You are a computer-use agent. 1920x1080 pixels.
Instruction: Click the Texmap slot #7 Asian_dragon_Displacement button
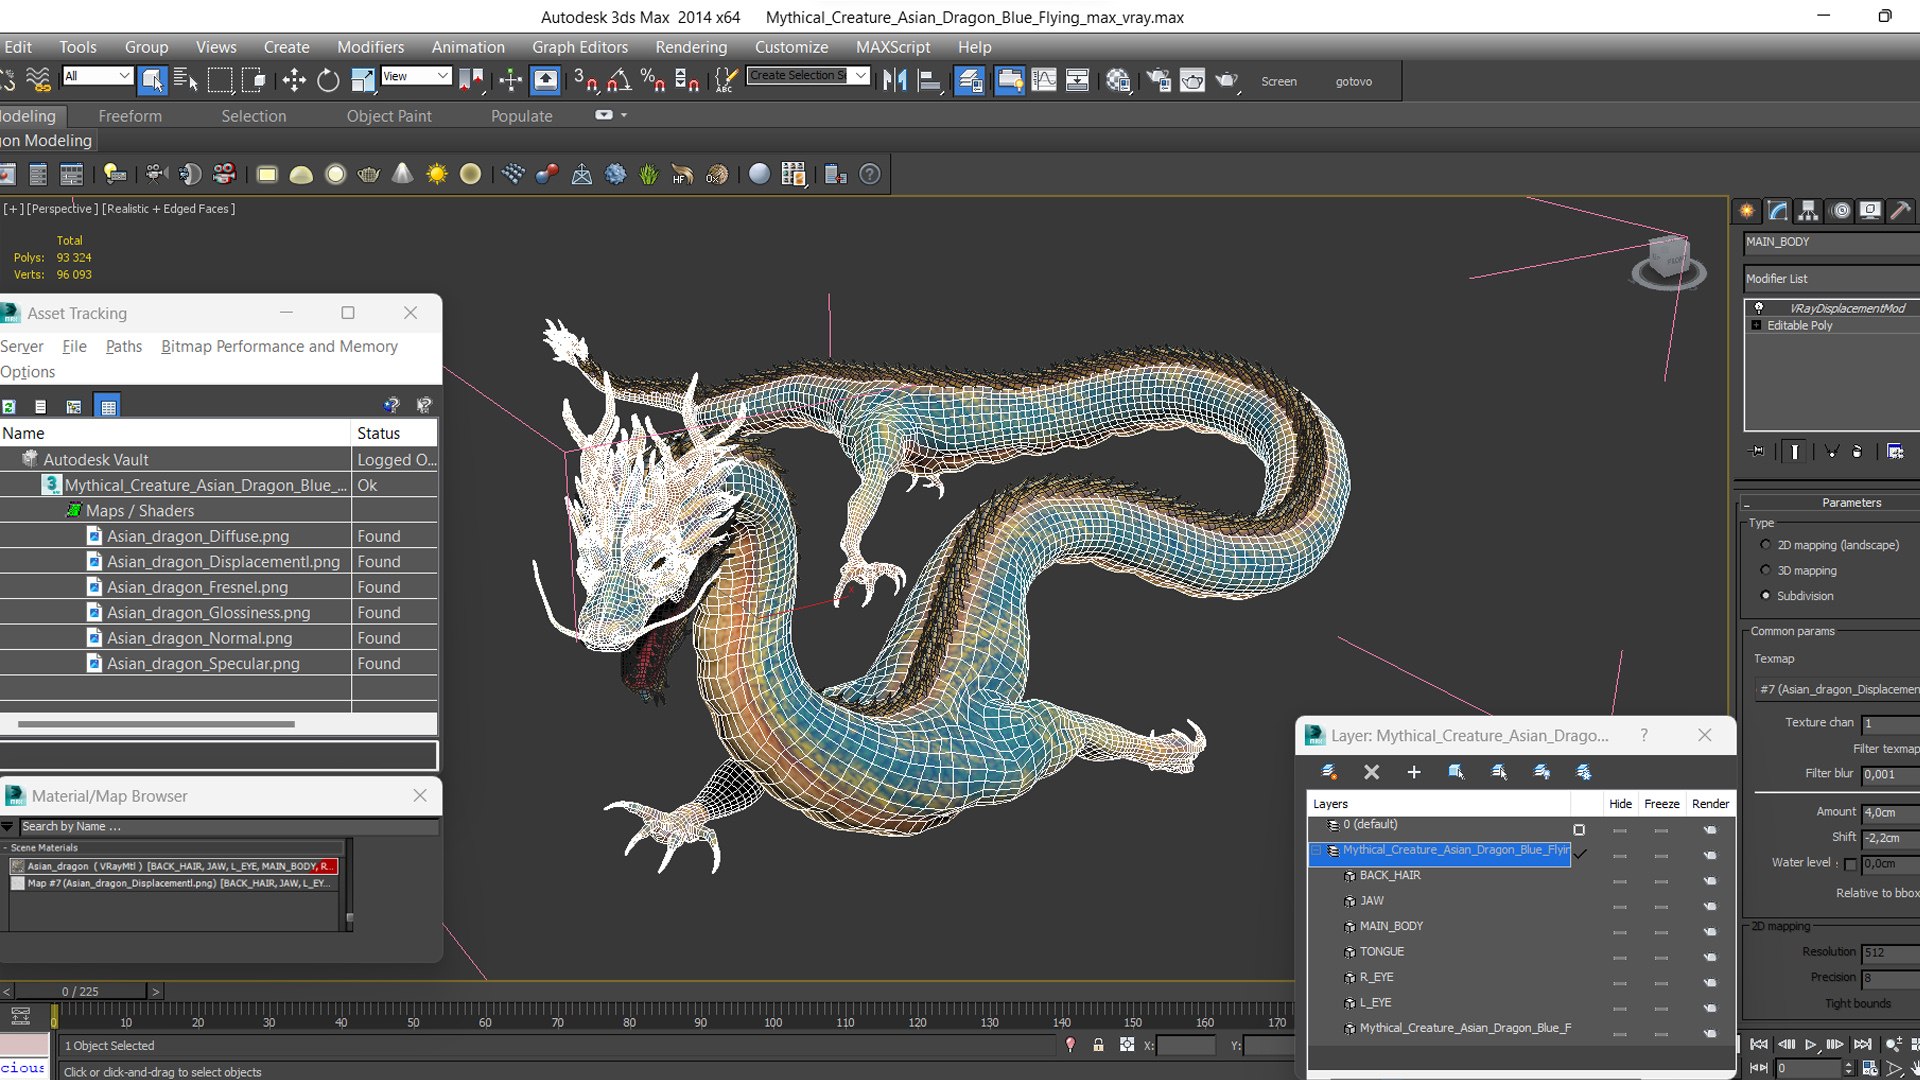tap(1838, 689)
